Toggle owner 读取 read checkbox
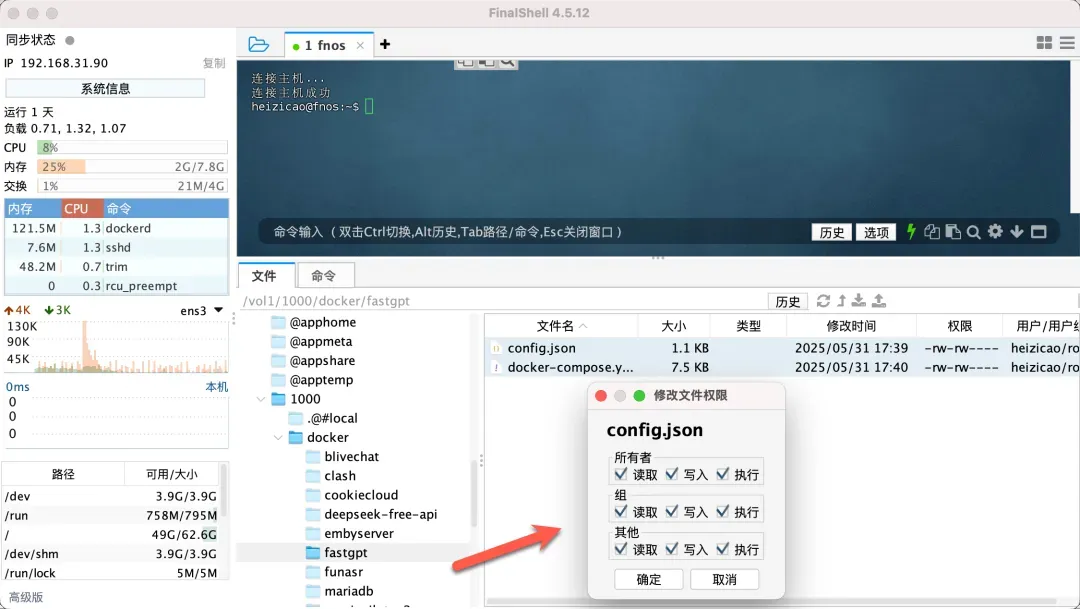The image size is (1080, 609). click(x=621, y=474)
